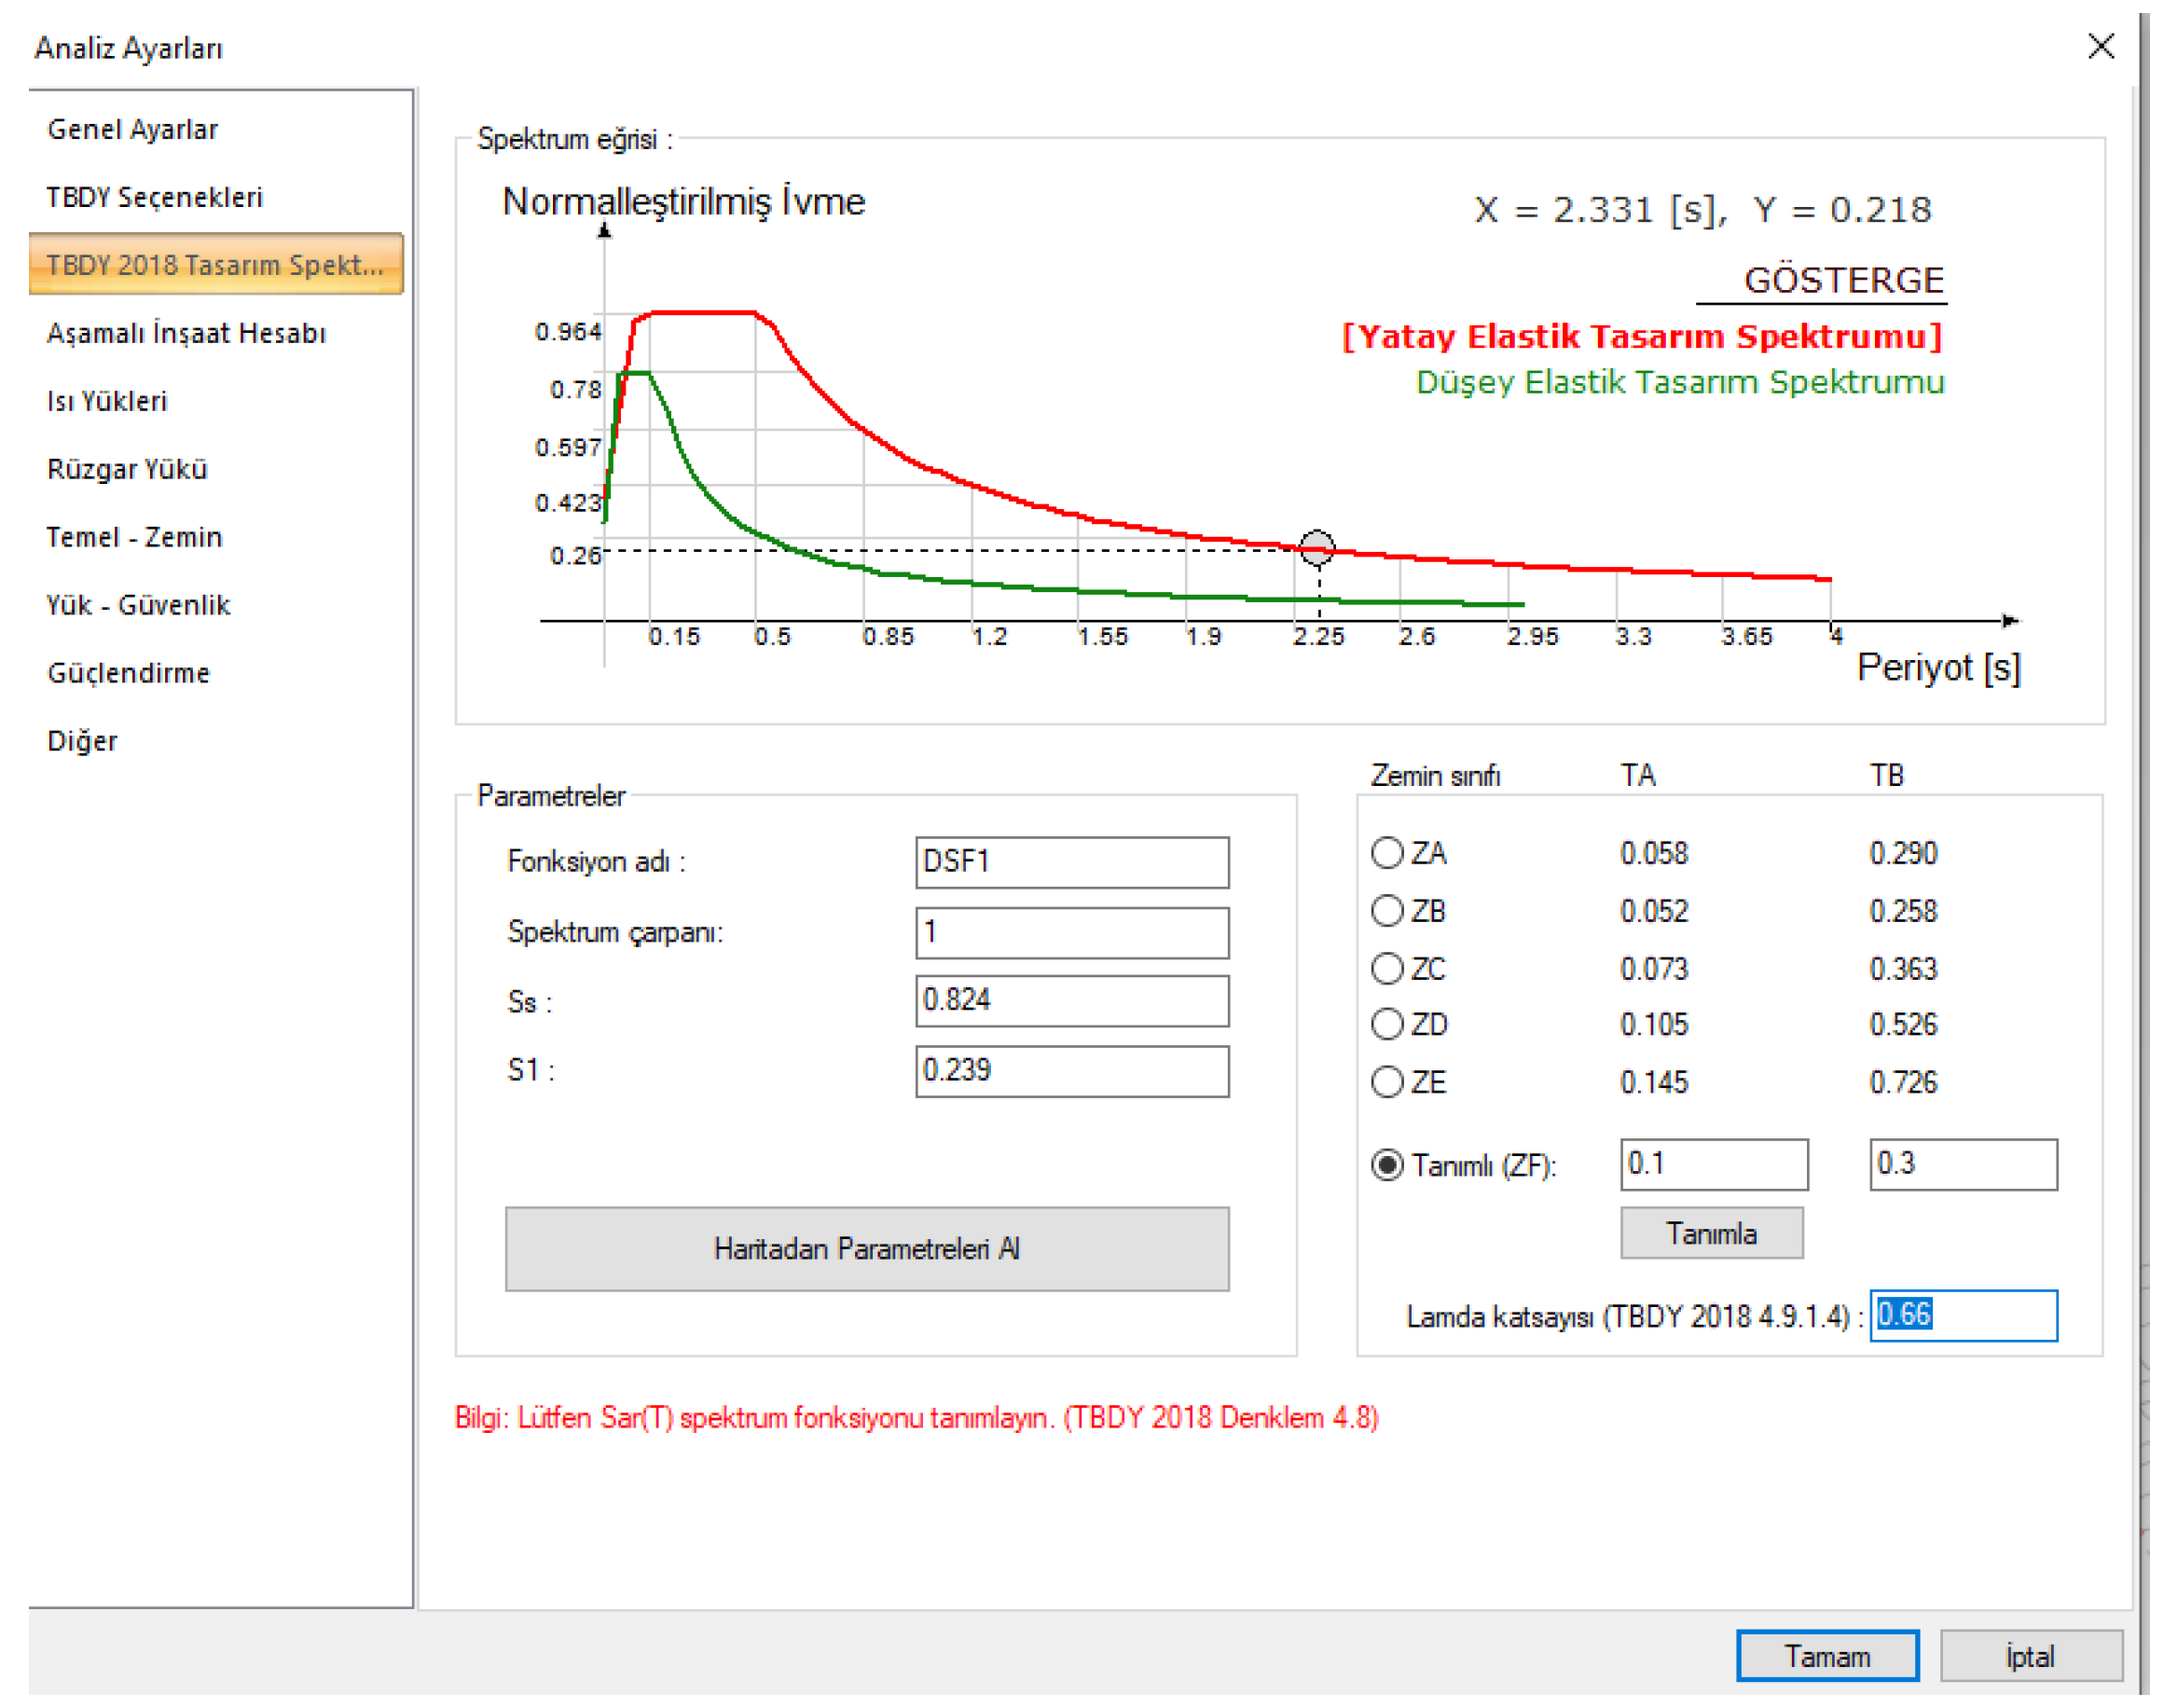The height and width of the screenshot is (1708, 2164).
Task: Open Genel Ayarlar section
Action: 132,130
